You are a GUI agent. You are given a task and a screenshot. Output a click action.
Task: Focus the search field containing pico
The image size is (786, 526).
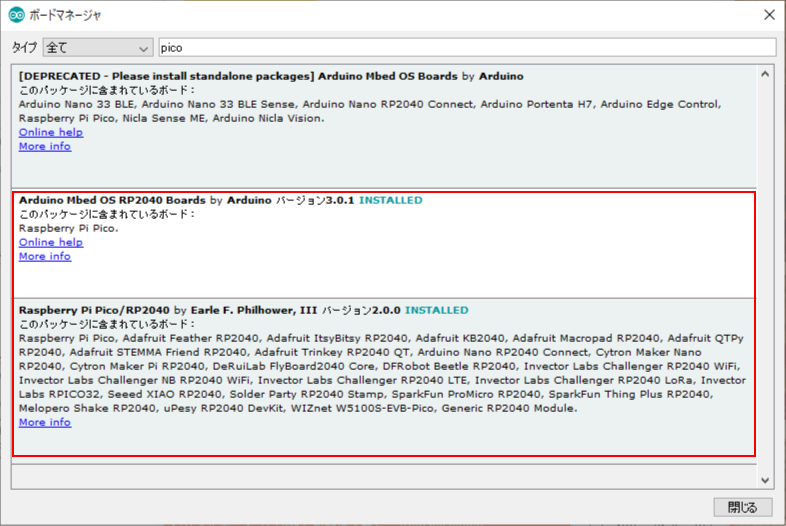click(x=467, y=48)
